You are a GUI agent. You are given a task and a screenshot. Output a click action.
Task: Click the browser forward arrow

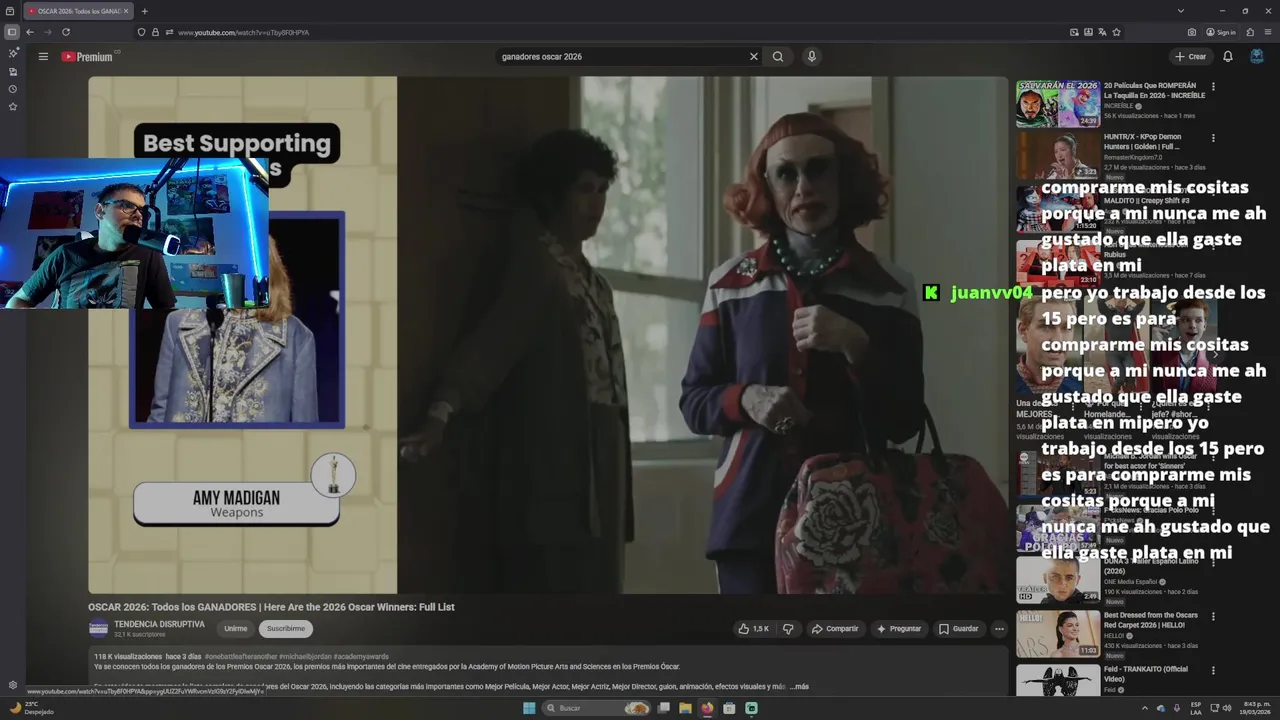click(47, 32)
